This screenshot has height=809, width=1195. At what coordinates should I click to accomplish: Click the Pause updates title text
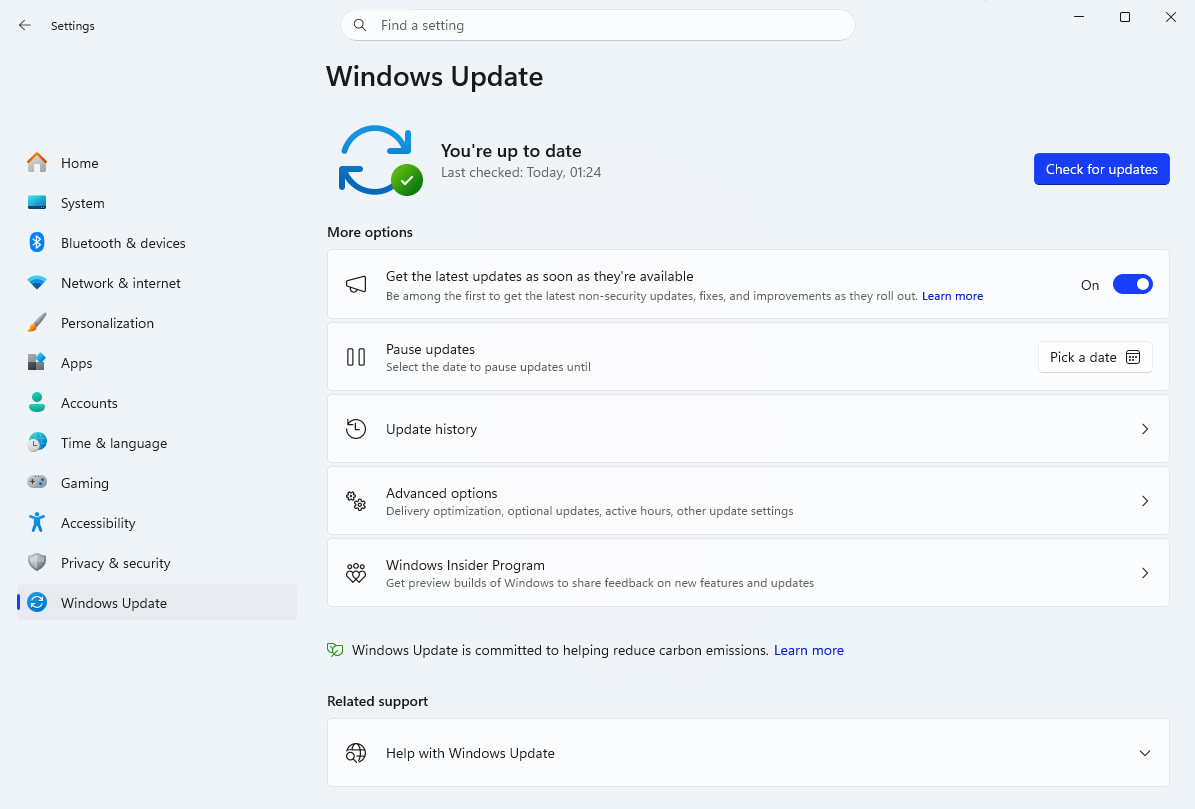[430, 349]
